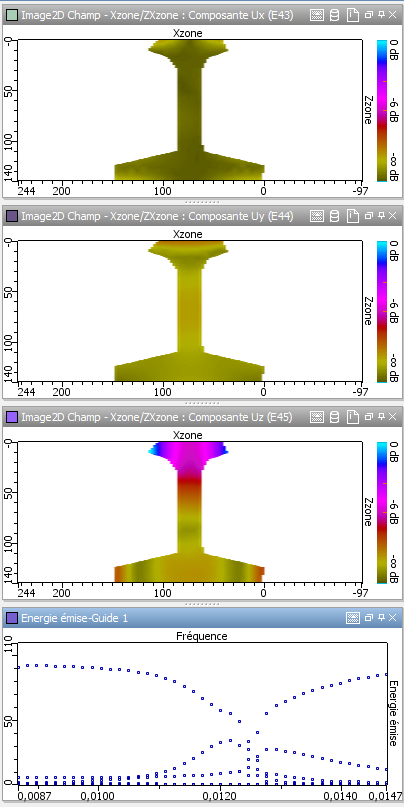Image resolution: width=404 pixels, height=807 pixels.
Task: Click image options icon in Energie émise panel
Action: 353,618
